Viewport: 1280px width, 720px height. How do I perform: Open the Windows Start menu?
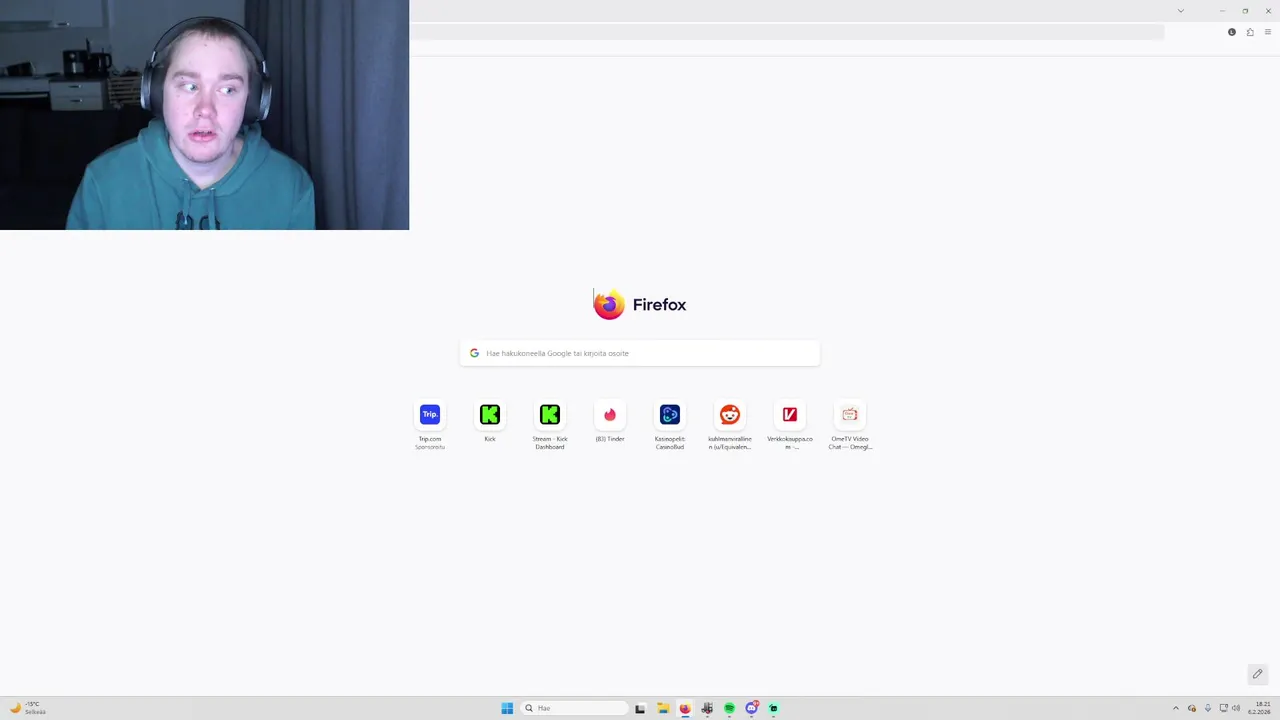507,708
